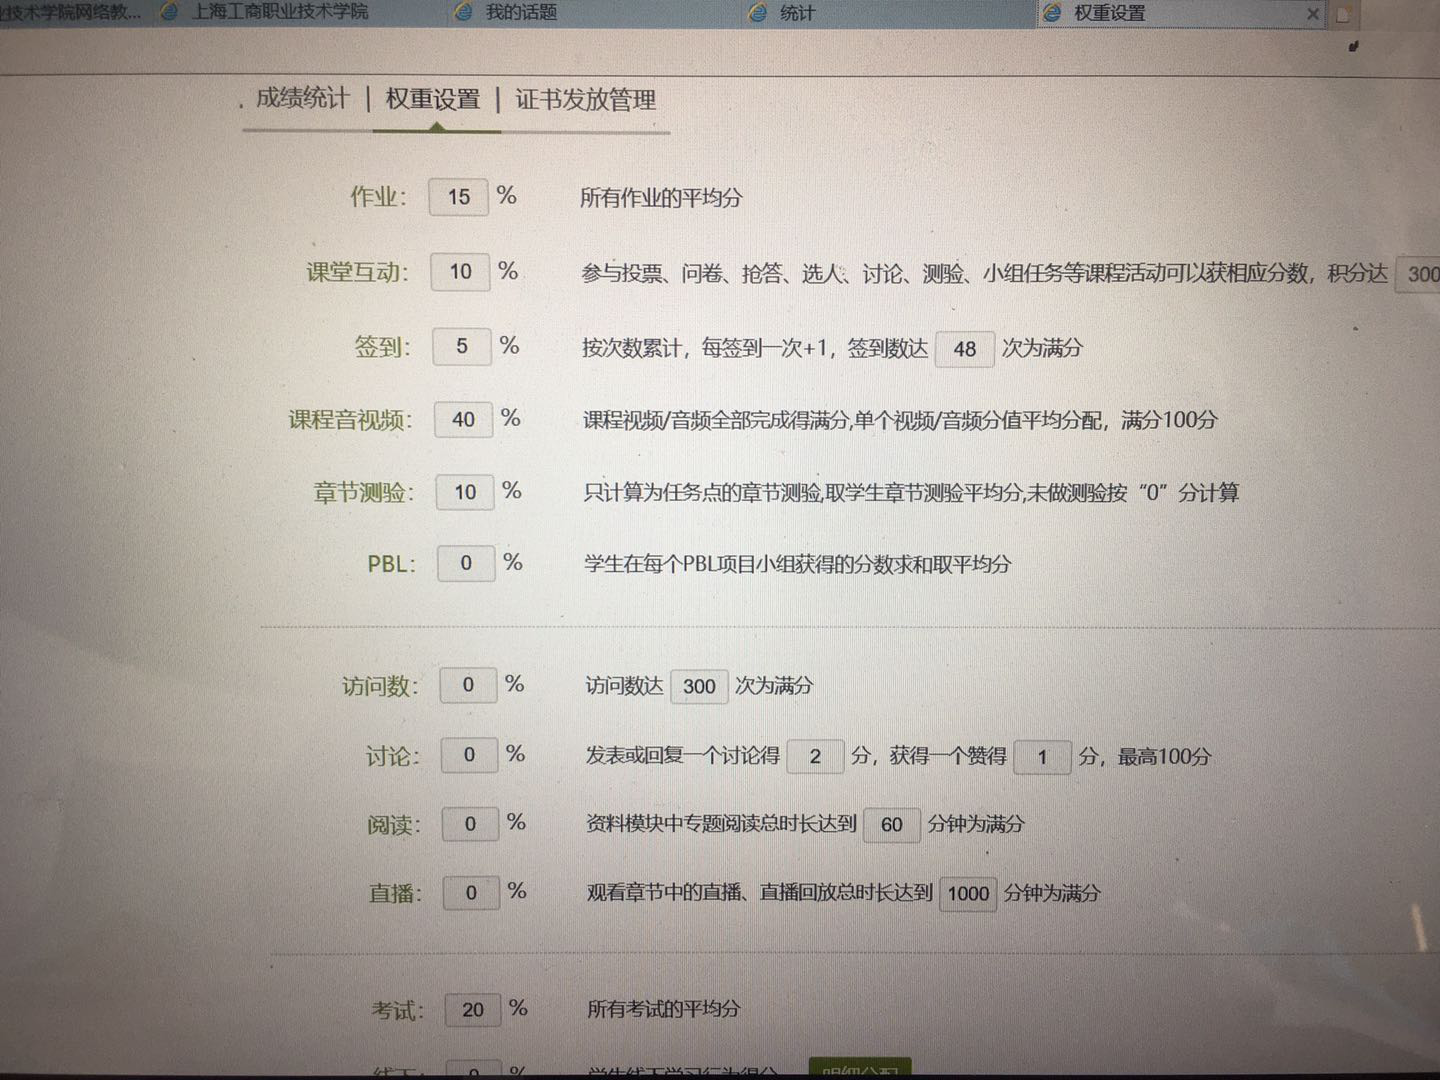Click the 章节测验 weight percentage field

click(465, 492)
